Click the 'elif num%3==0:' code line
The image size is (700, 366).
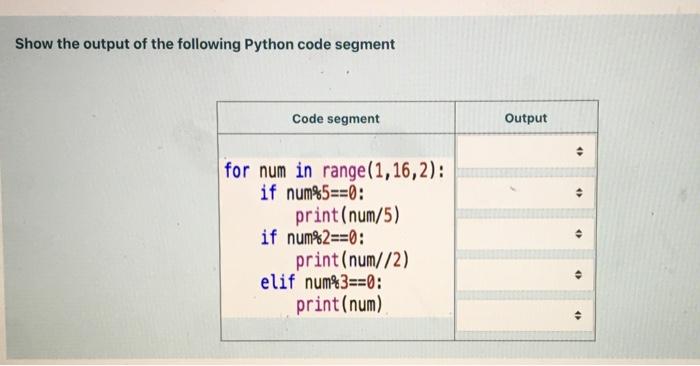click(321, 282)
